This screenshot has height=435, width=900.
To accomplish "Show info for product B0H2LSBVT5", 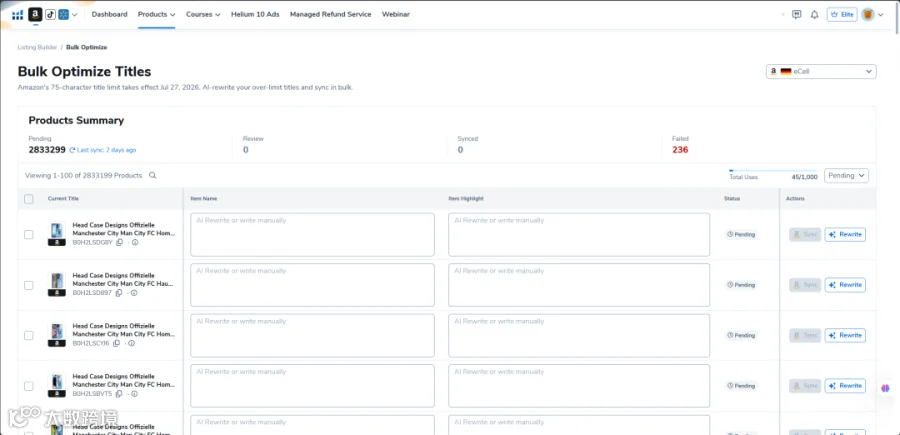I will 134,394.
